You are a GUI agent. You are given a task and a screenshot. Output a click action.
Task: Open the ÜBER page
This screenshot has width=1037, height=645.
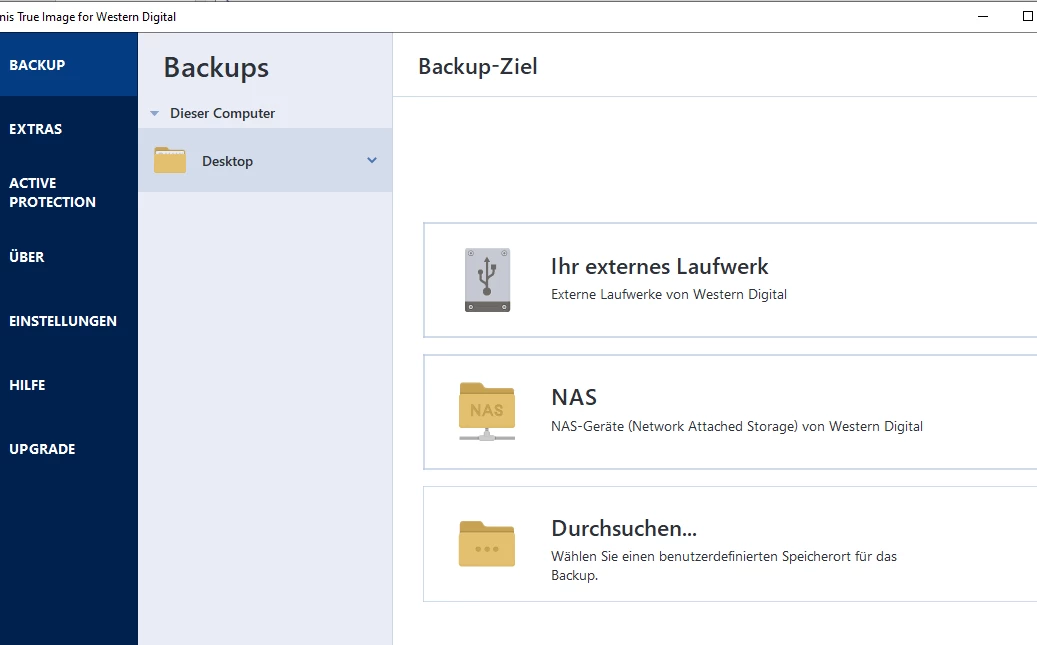[27, 257]
